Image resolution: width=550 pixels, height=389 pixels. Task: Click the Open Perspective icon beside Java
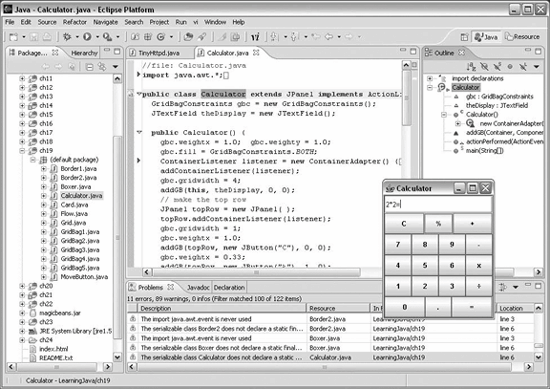click(464, 37)
